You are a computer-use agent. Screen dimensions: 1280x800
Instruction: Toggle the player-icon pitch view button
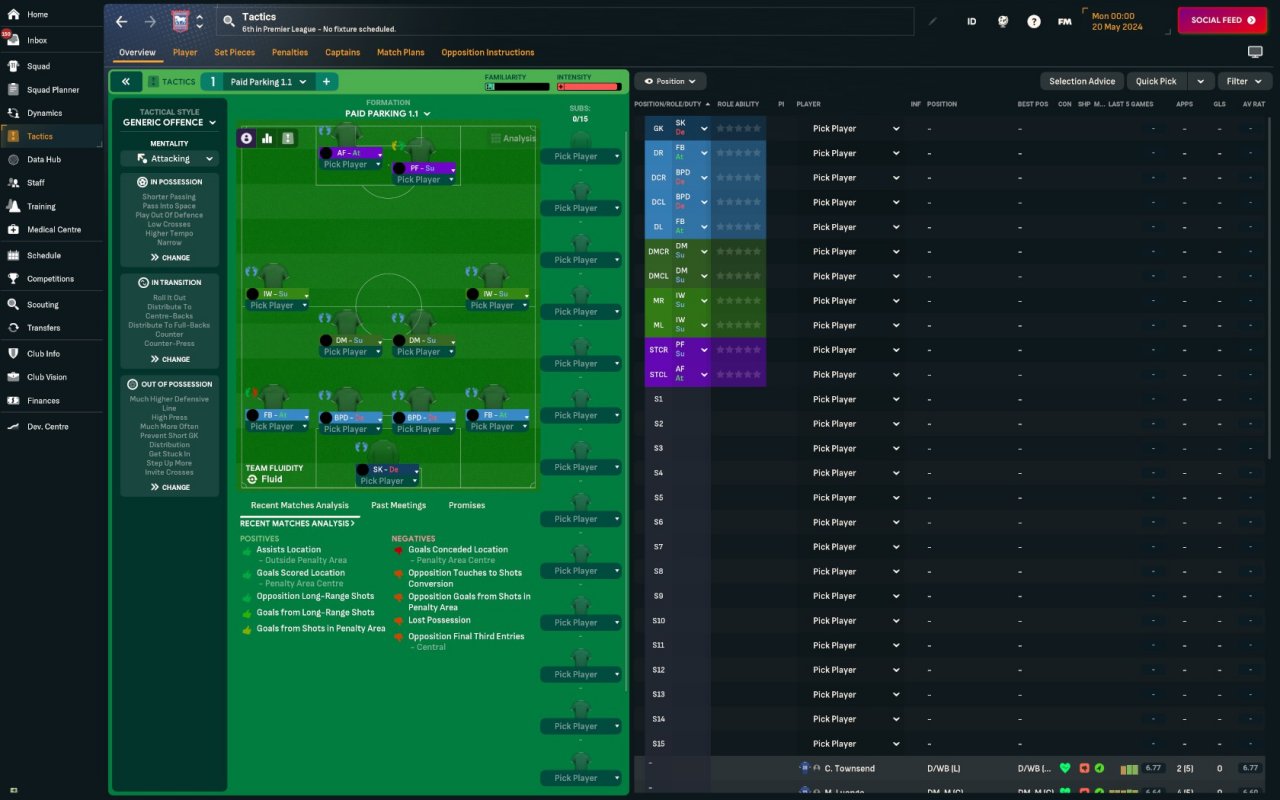click(x=246, y=138)
